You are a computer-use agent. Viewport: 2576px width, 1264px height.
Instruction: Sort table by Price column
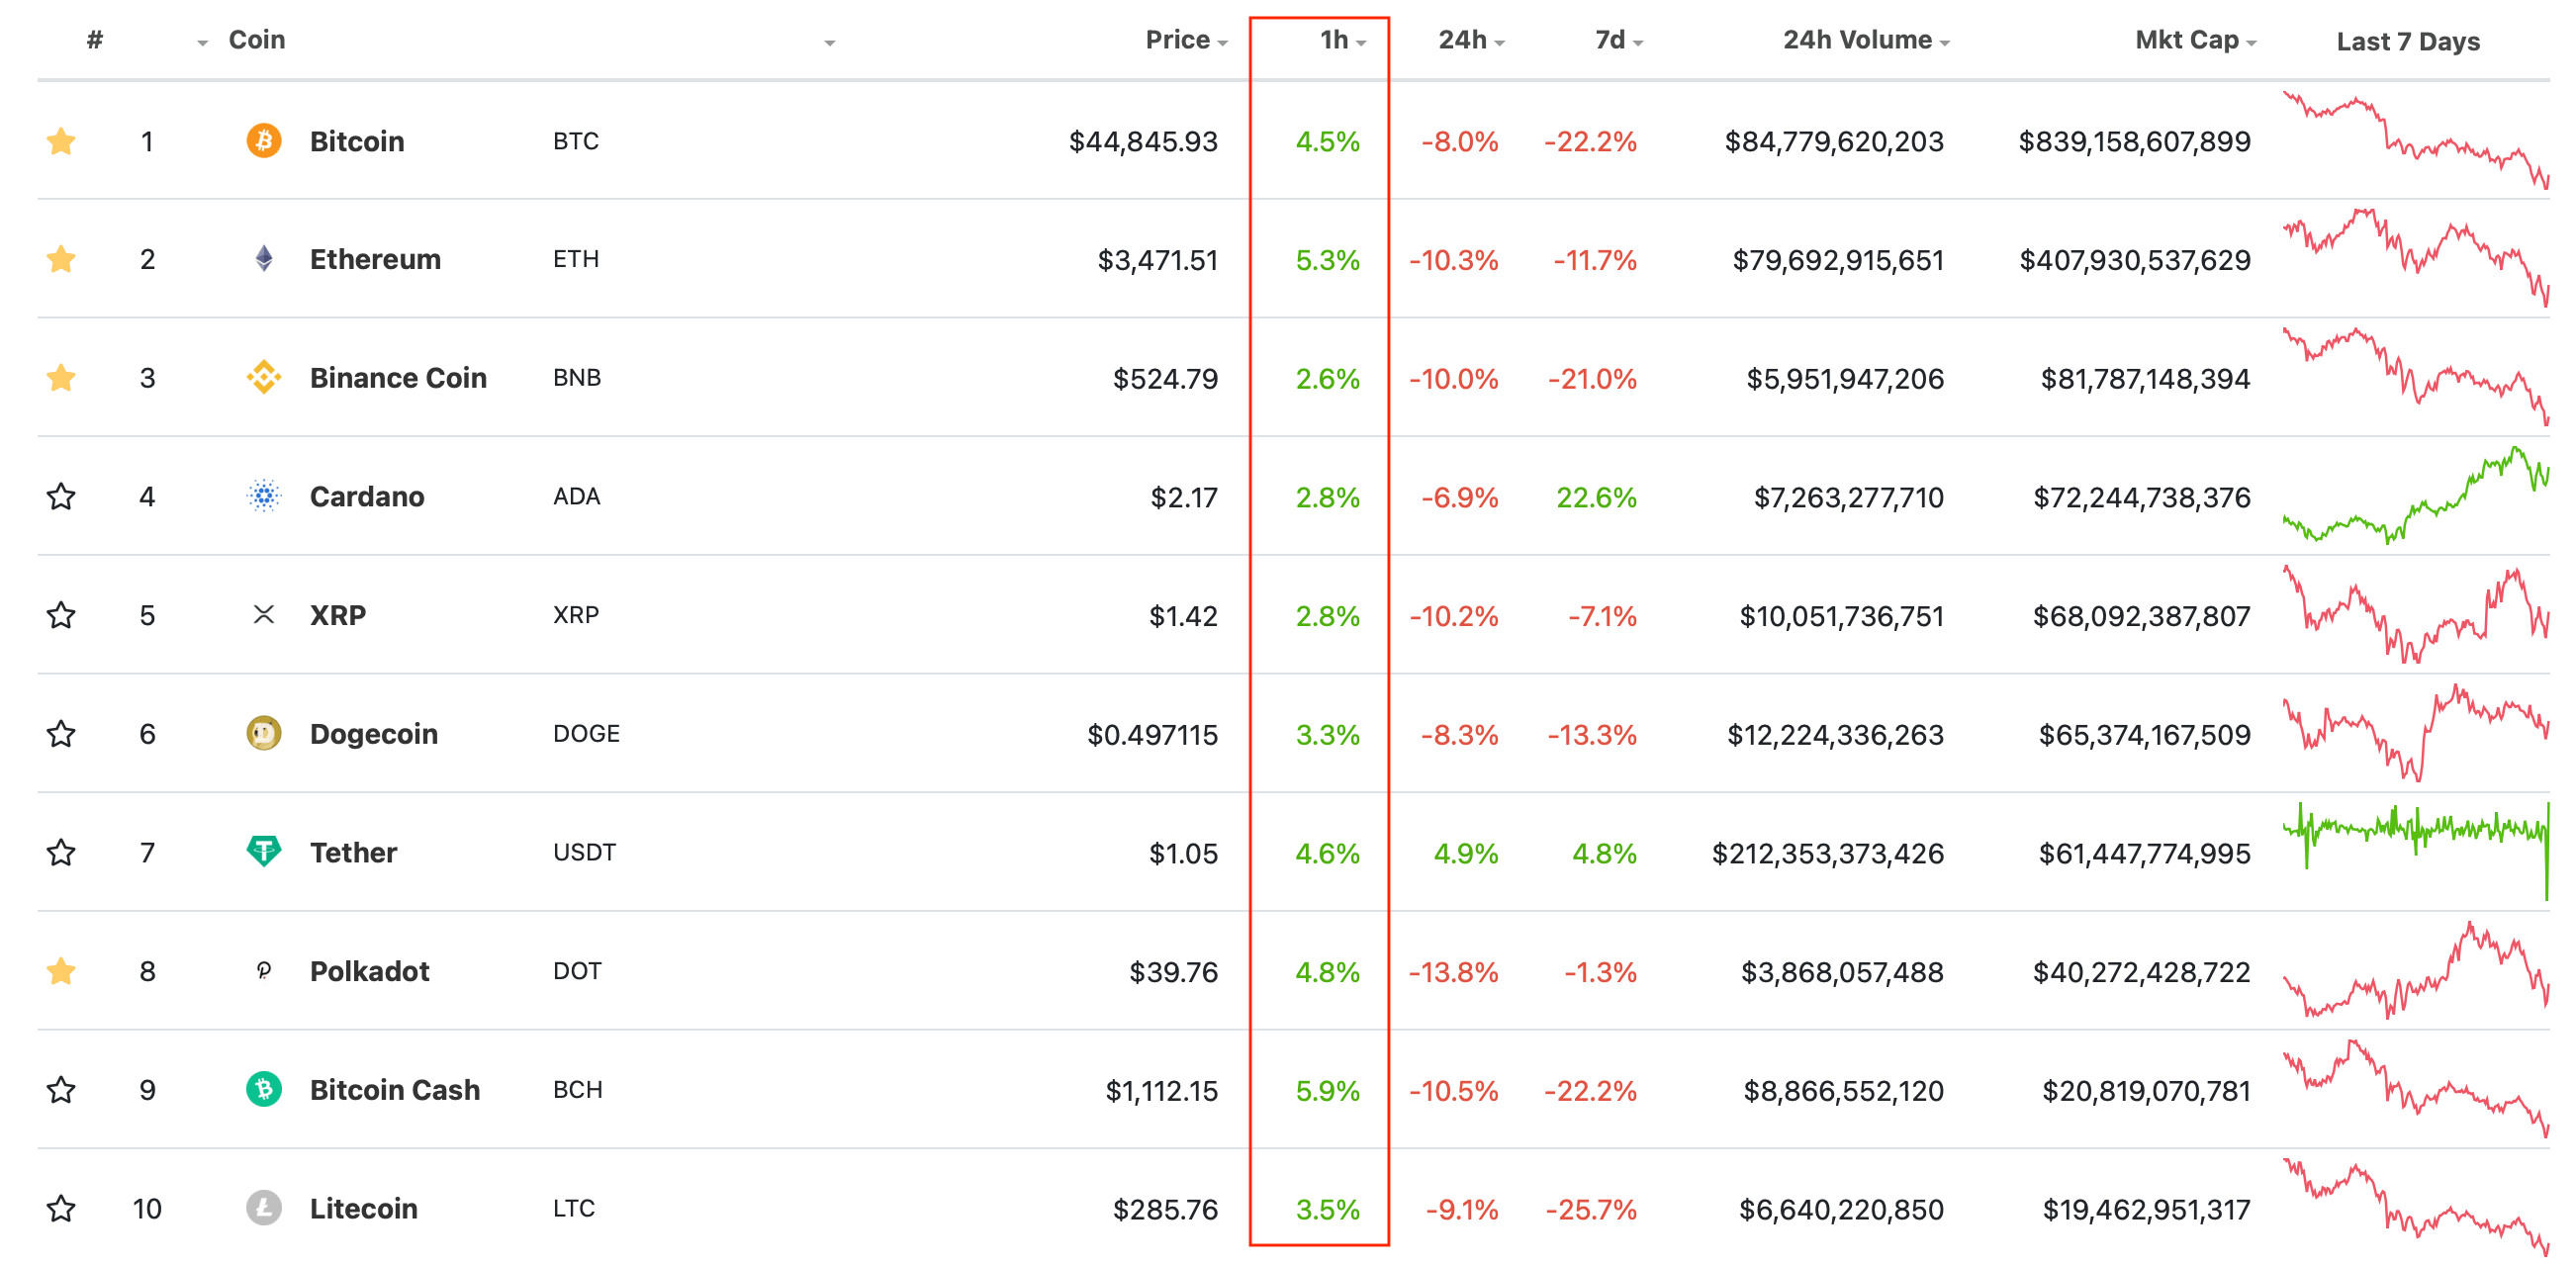pos(1186,40)
